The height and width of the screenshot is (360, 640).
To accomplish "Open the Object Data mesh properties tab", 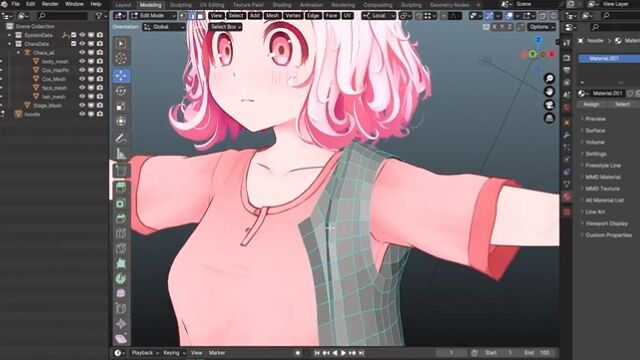I will (x=567, y=184).
